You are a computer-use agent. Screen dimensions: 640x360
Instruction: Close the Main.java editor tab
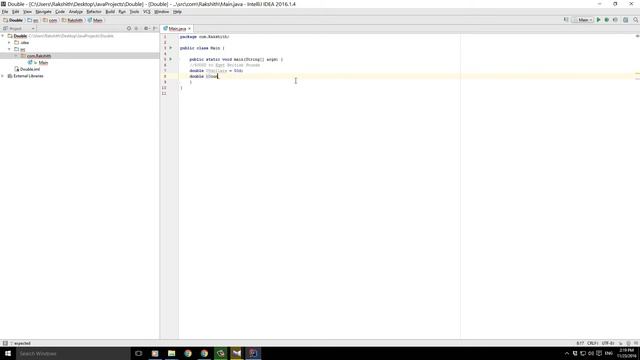189,29
